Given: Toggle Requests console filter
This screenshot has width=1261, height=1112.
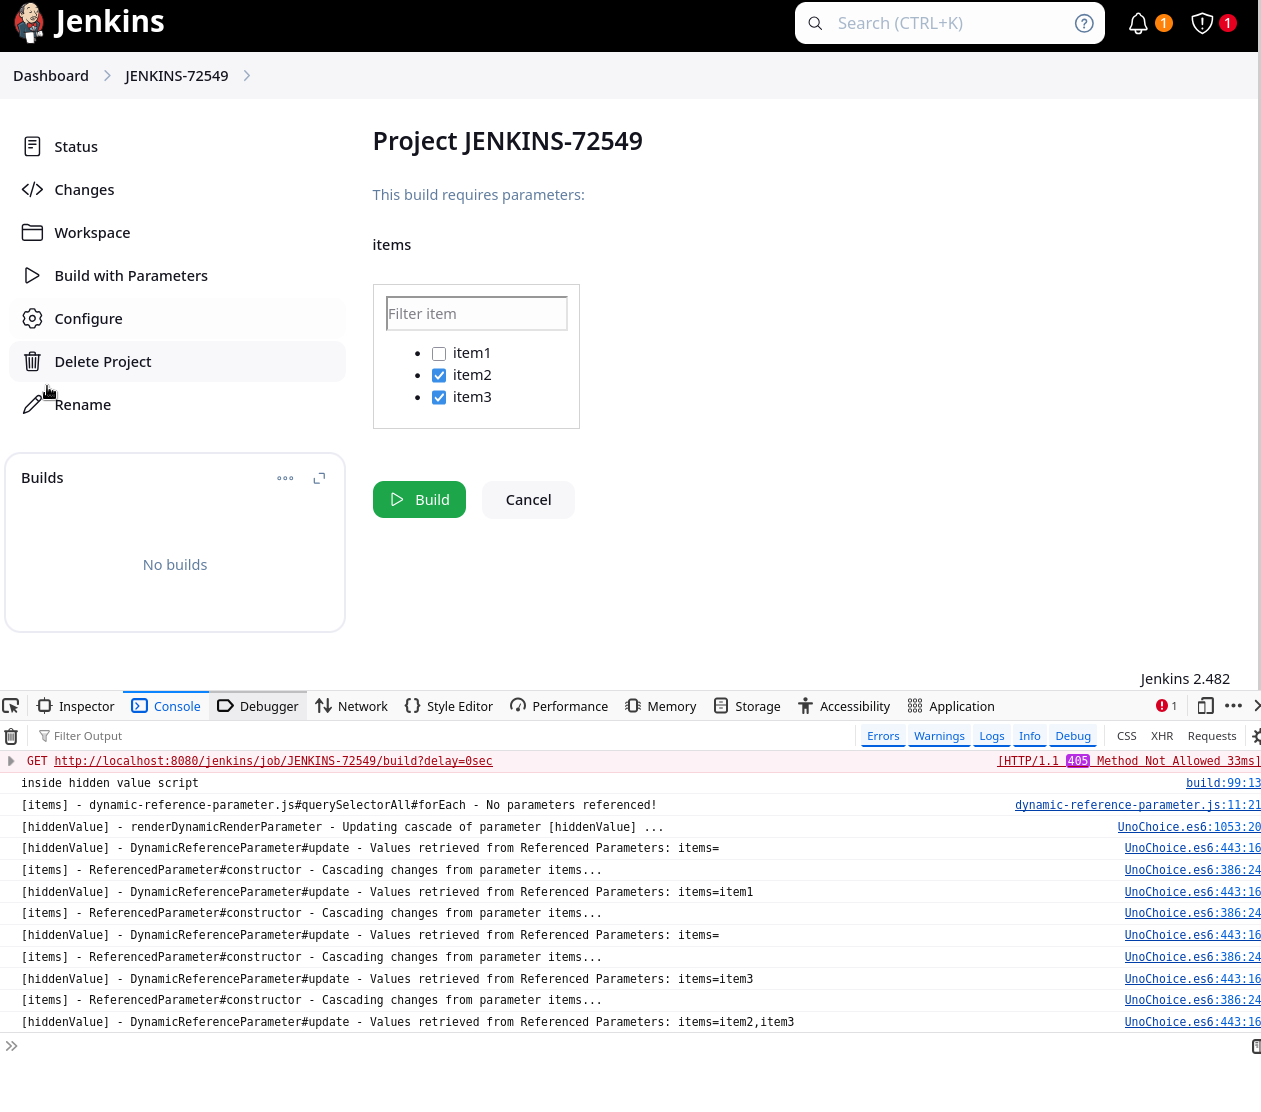Looking at the screenshot, I should (x=1212, y=736).
